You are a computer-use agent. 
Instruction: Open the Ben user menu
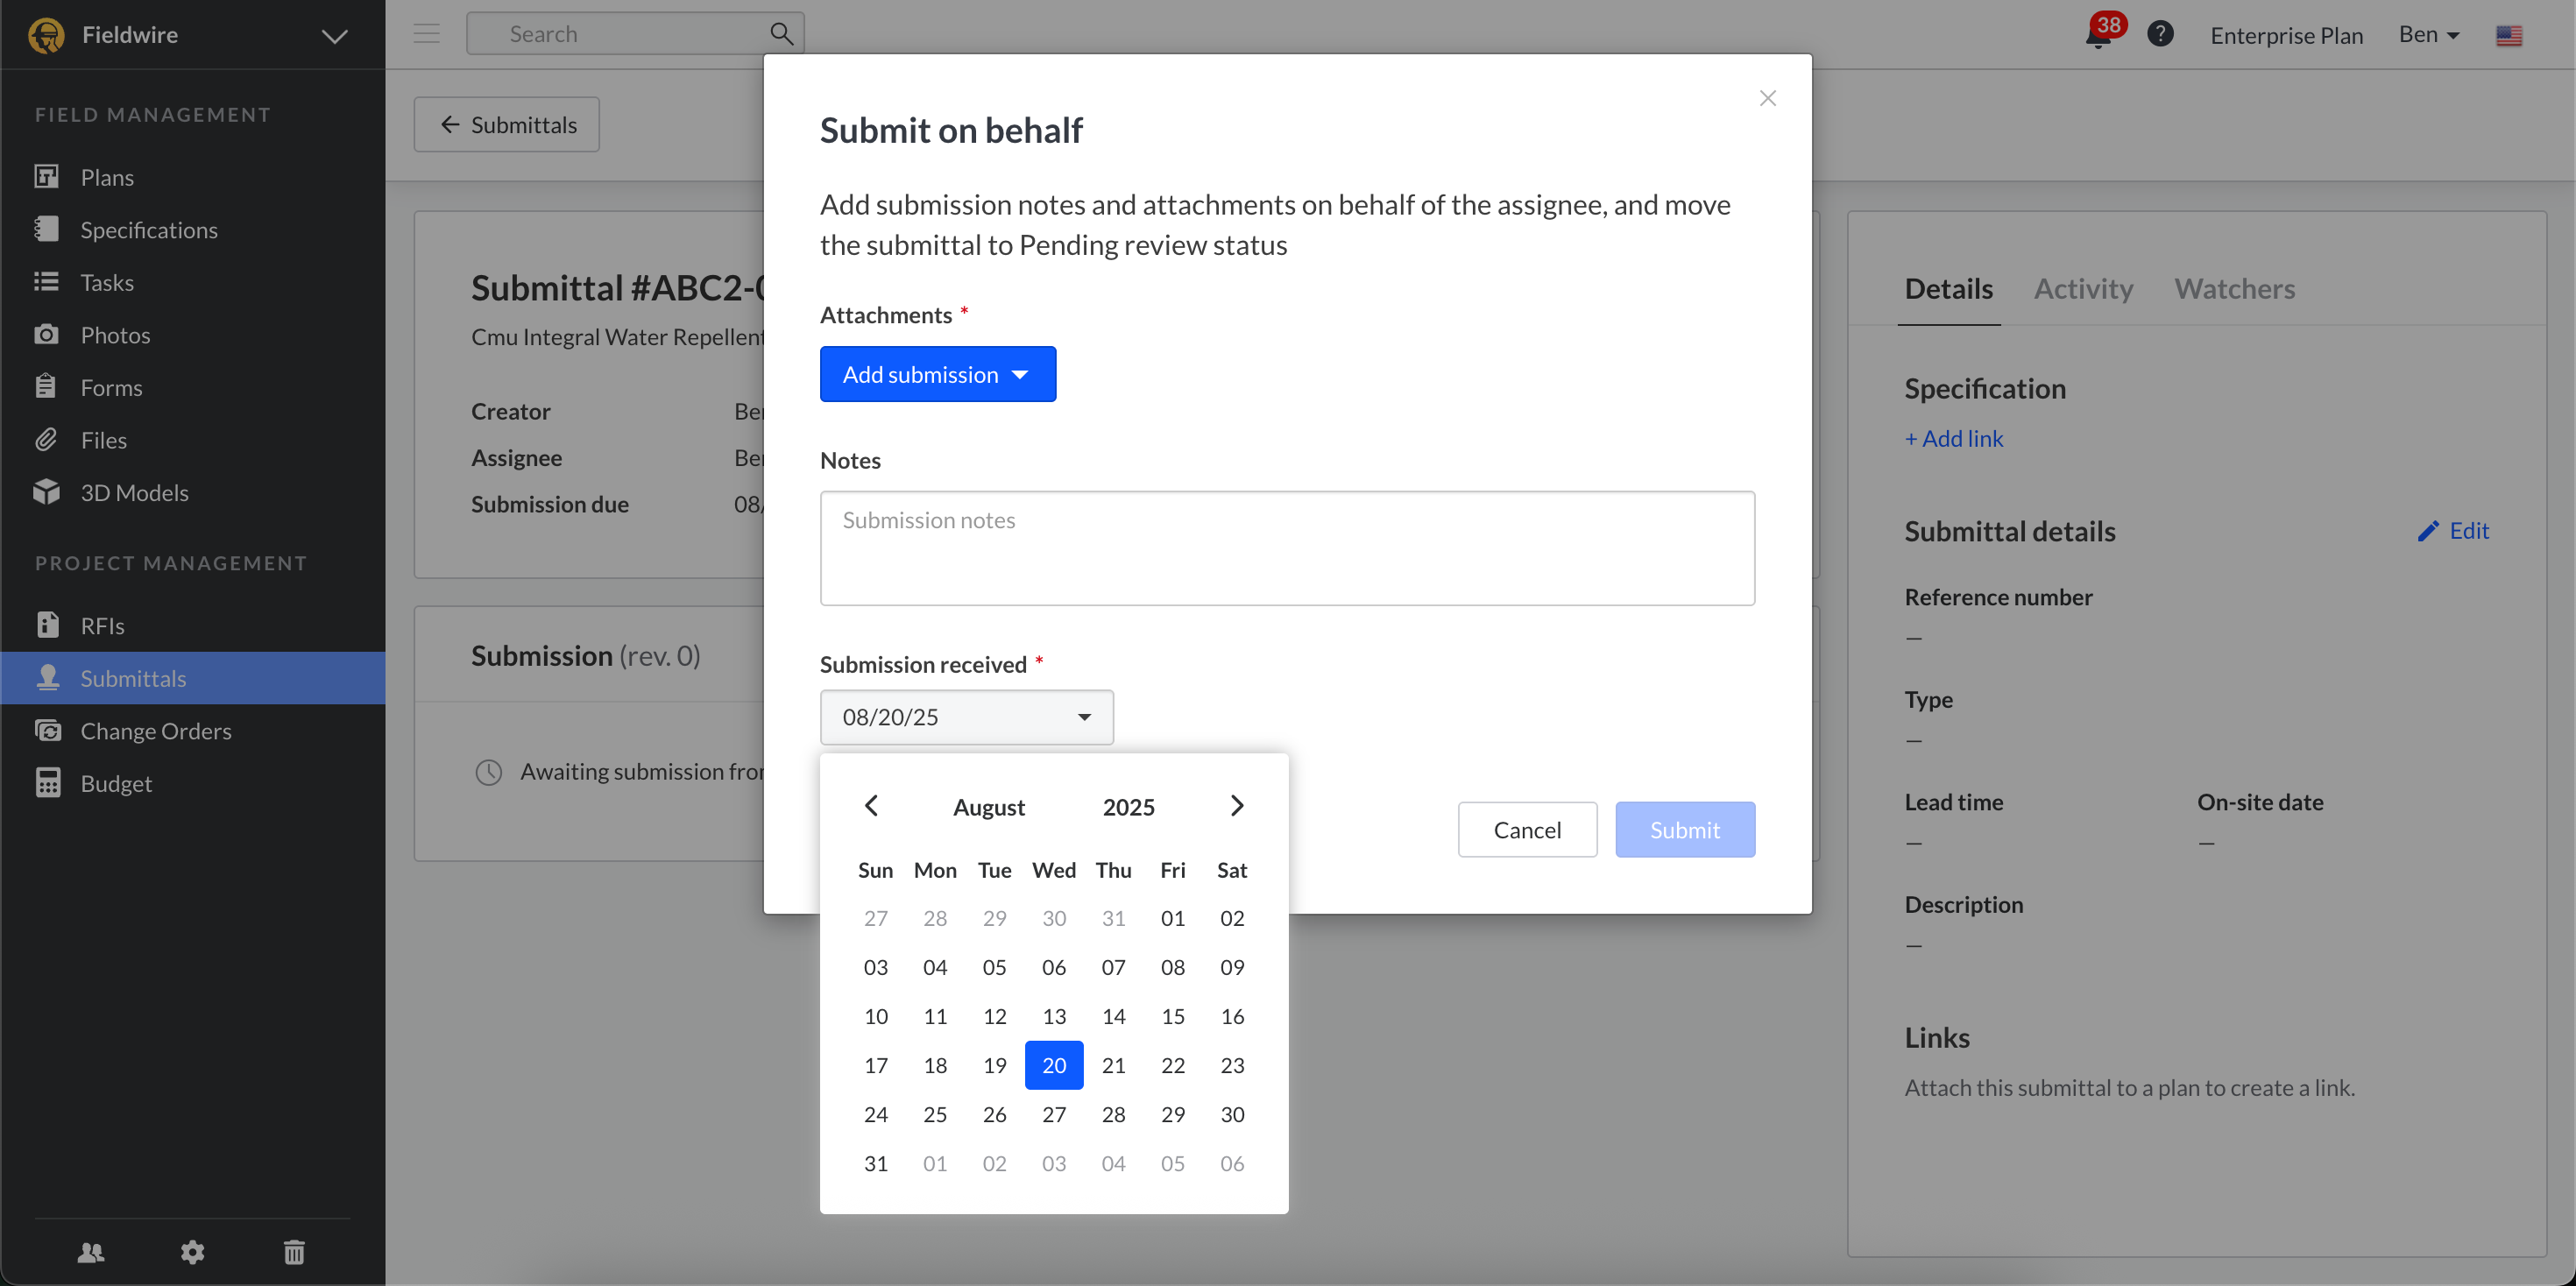coord(2428,35)
